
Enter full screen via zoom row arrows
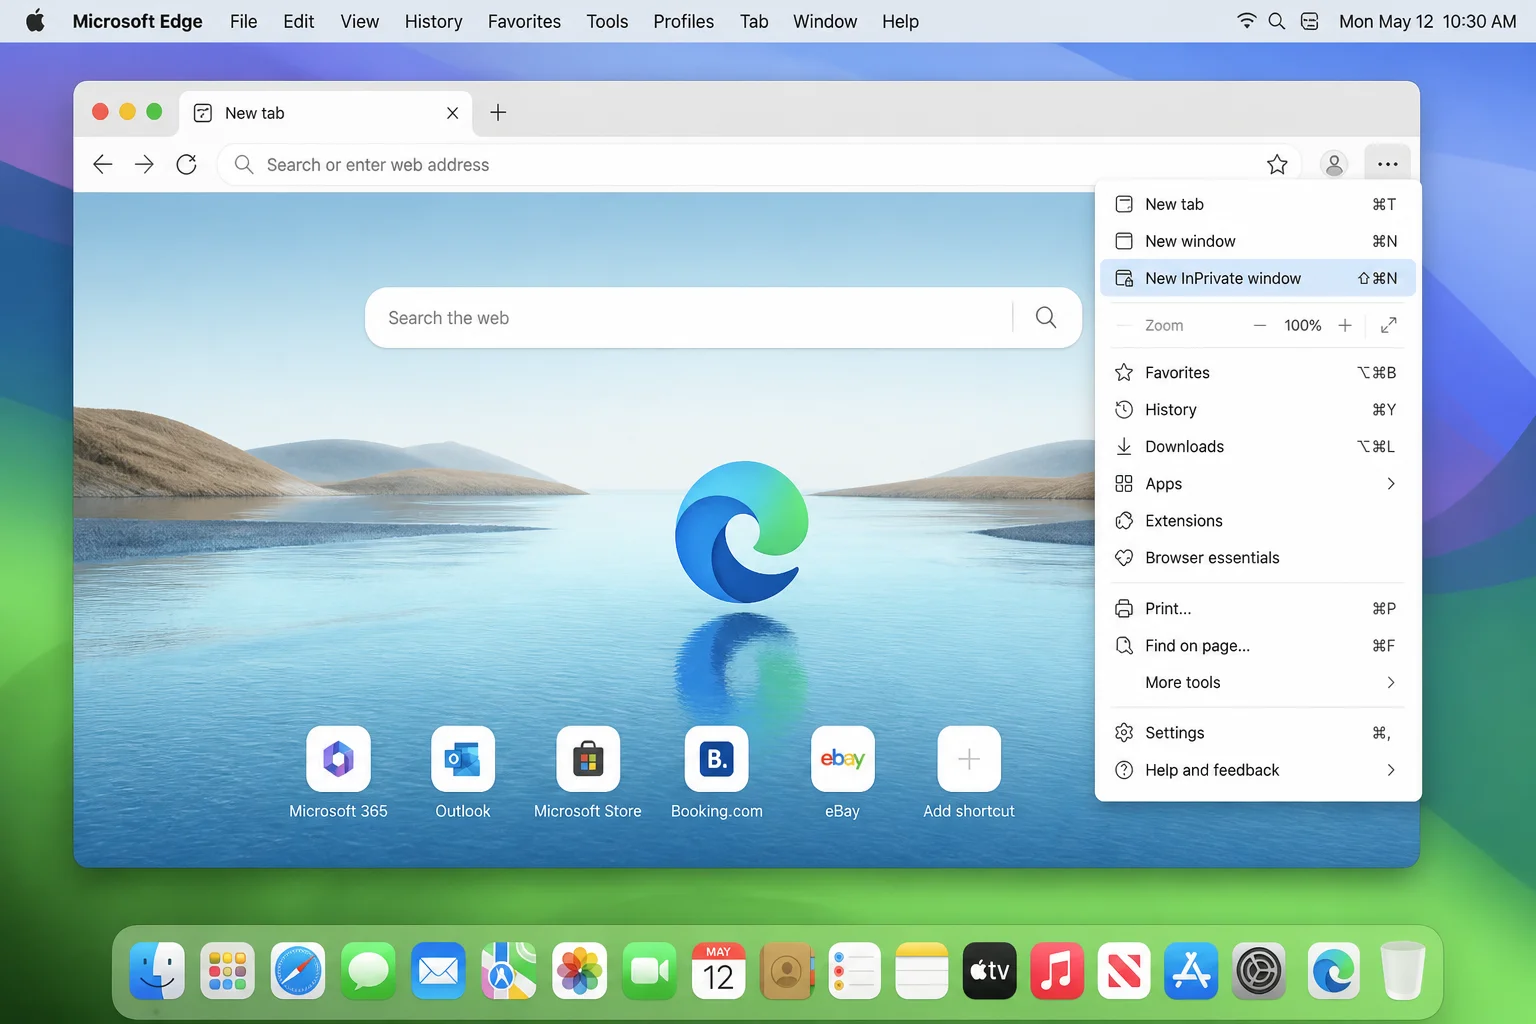click(x=1389, y=325)
